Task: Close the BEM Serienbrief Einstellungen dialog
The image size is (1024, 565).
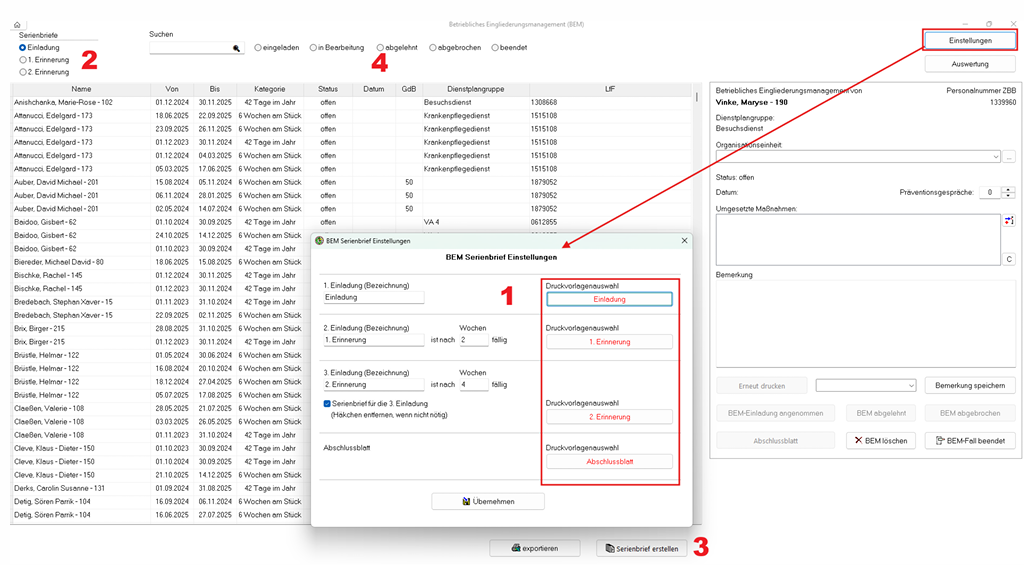Action: point(684,240)
